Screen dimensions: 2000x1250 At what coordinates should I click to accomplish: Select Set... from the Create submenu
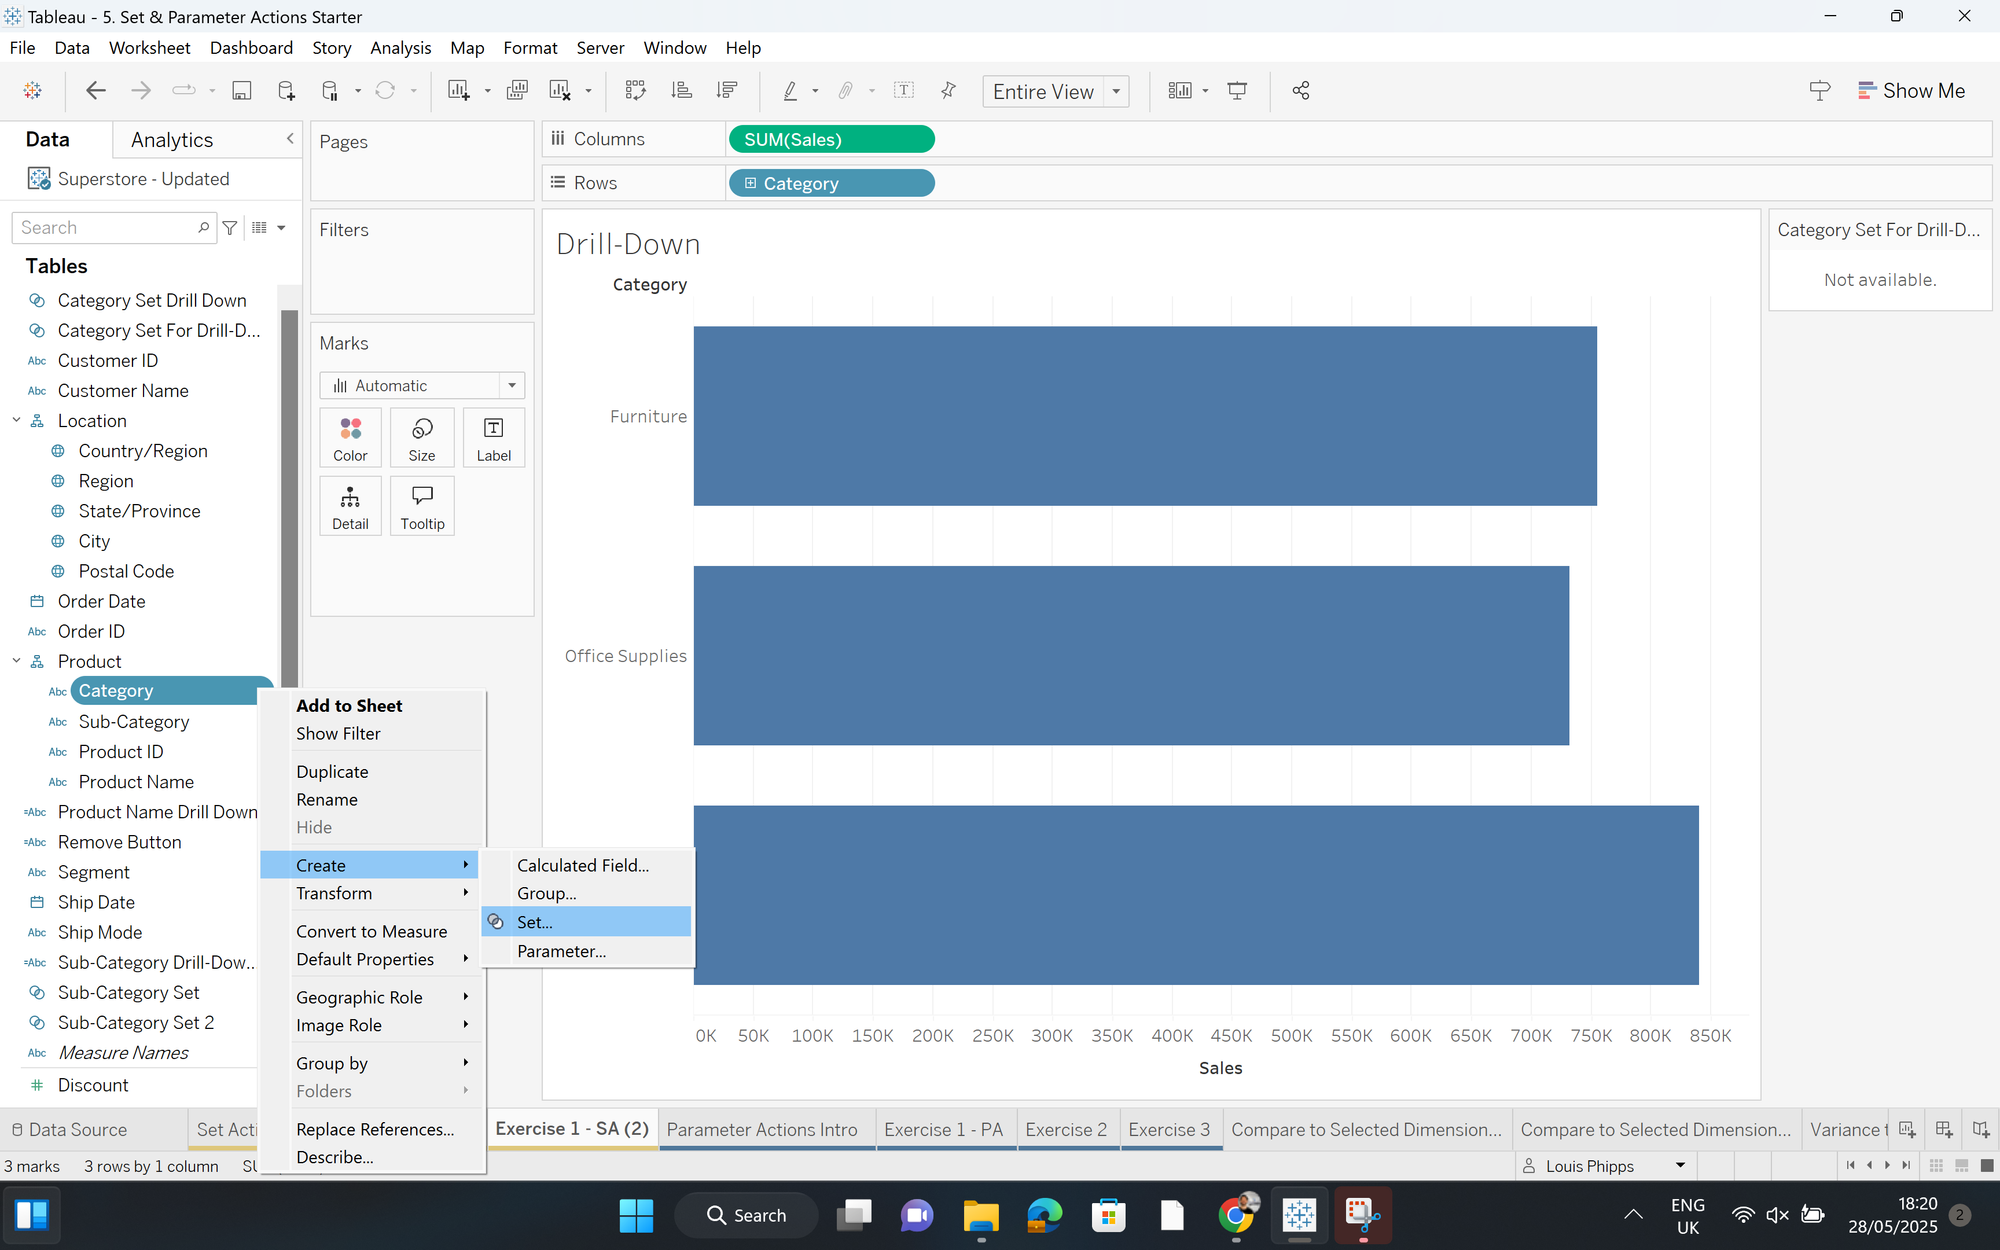pyautogui.click(x=535, y=922)
